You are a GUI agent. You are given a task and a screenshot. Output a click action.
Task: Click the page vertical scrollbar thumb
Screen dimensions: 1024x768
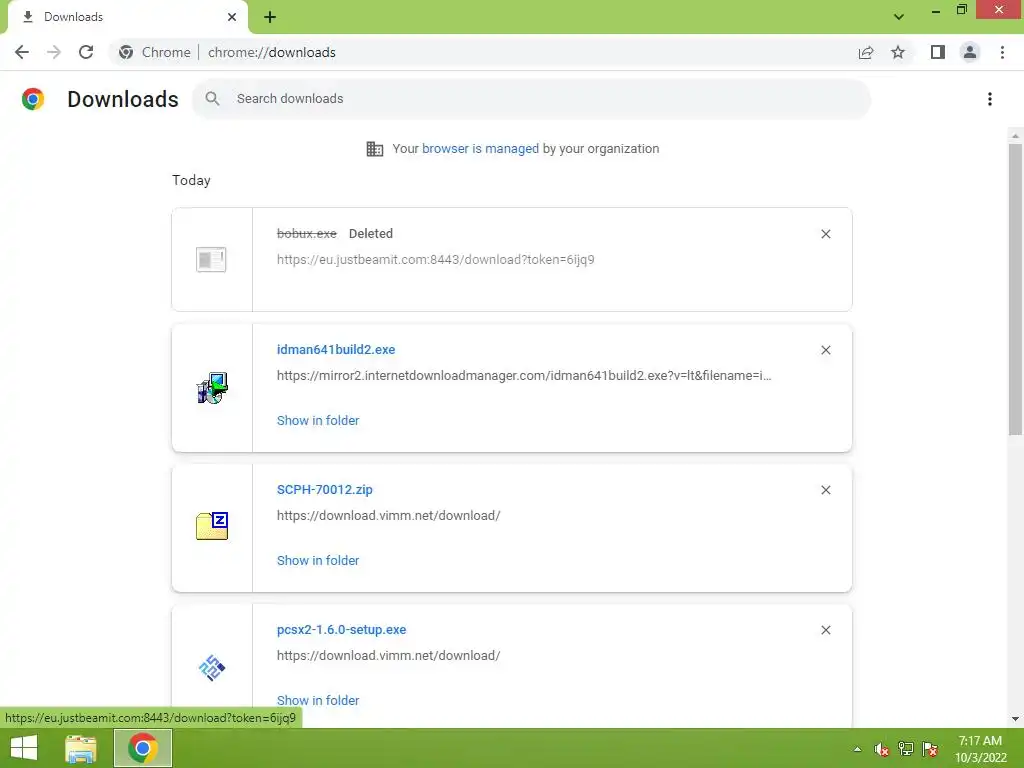click(1015, 289)
